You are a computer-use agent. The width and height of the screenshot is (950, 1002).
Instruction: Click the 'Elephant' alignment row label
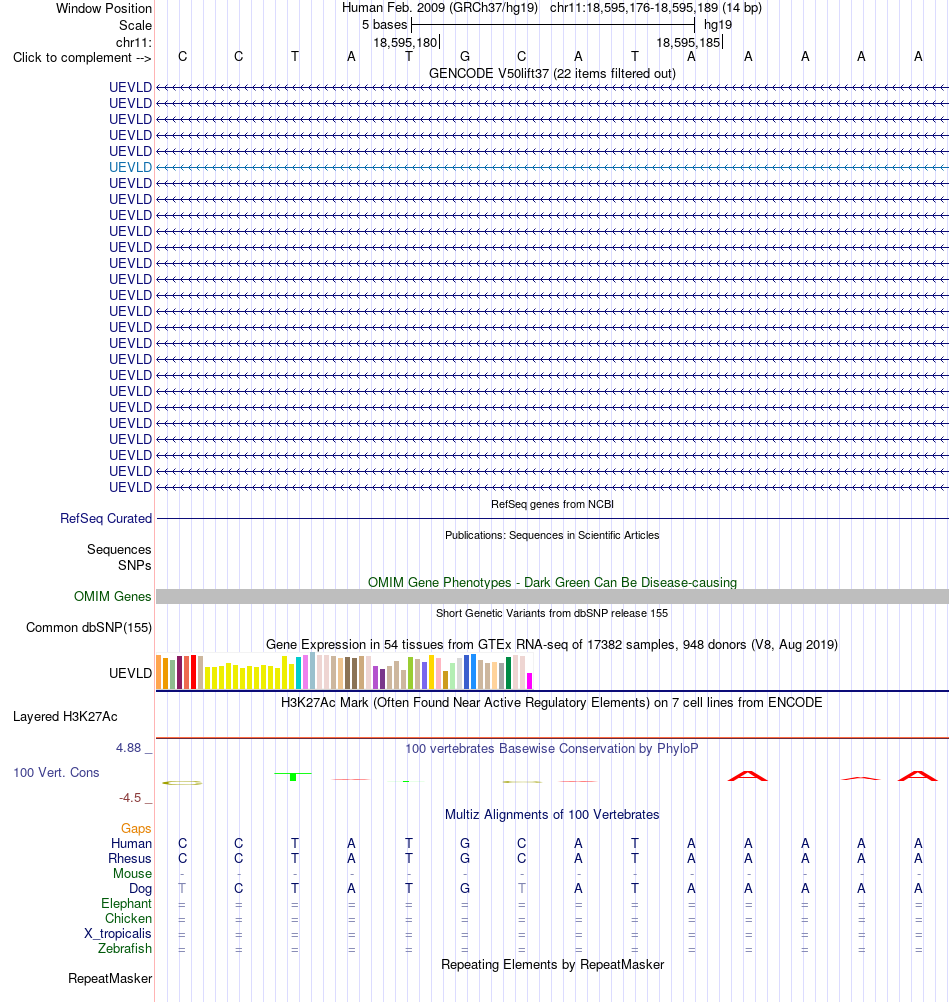126,904
